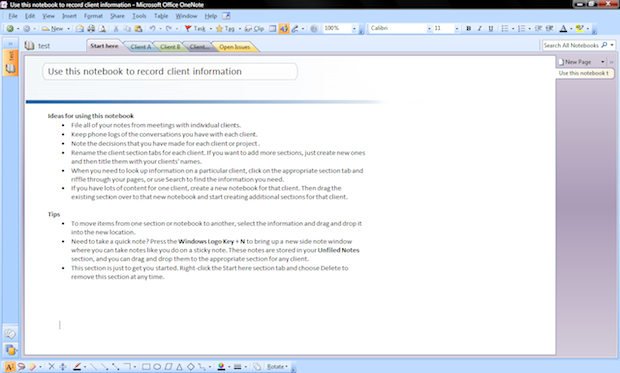Select the double-headed arrow line tool
Viewport: 620px width, 373px height.
115,367
